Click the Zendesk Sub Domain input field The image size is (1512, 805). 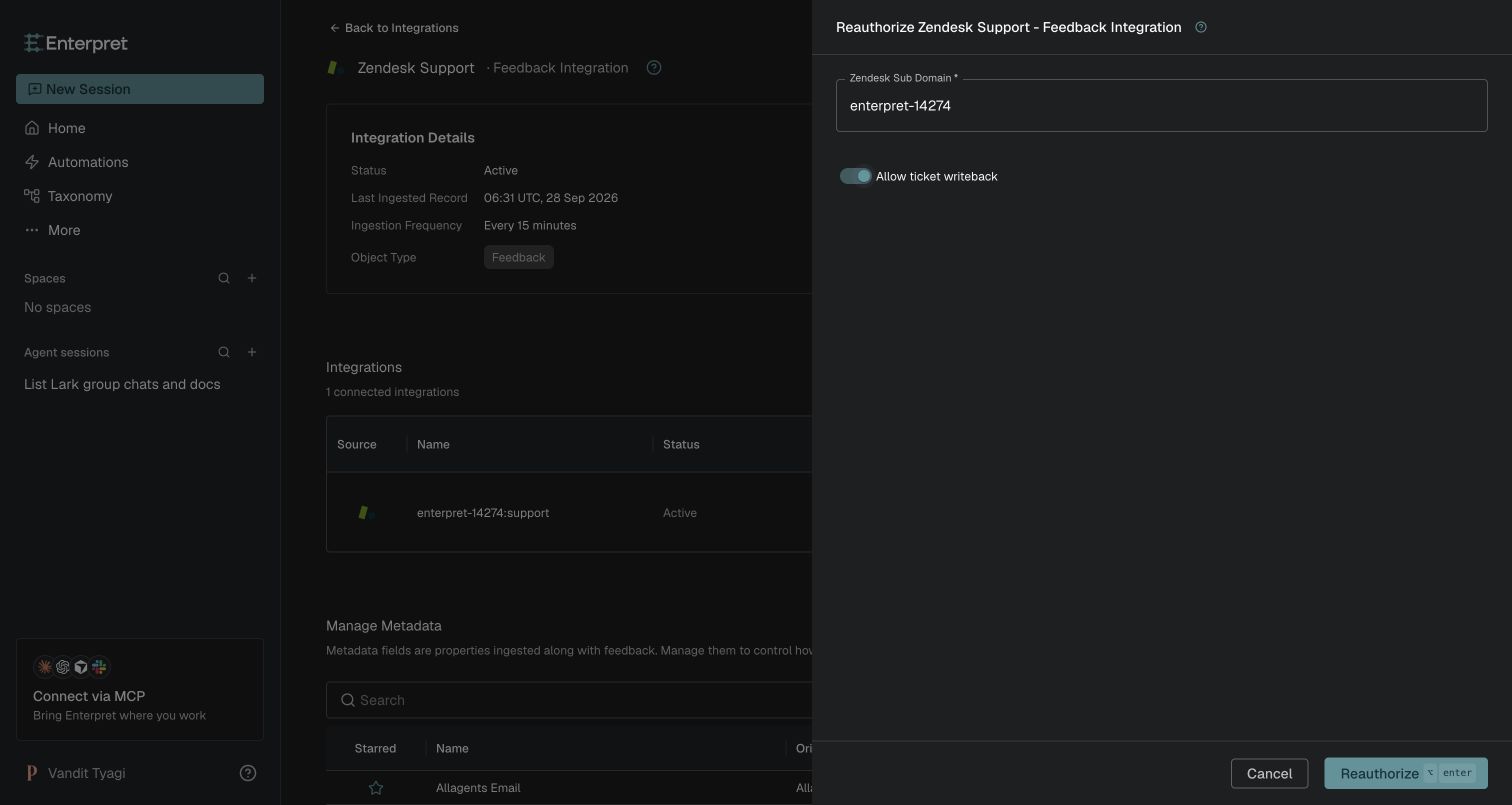[x=1162, y=105]
